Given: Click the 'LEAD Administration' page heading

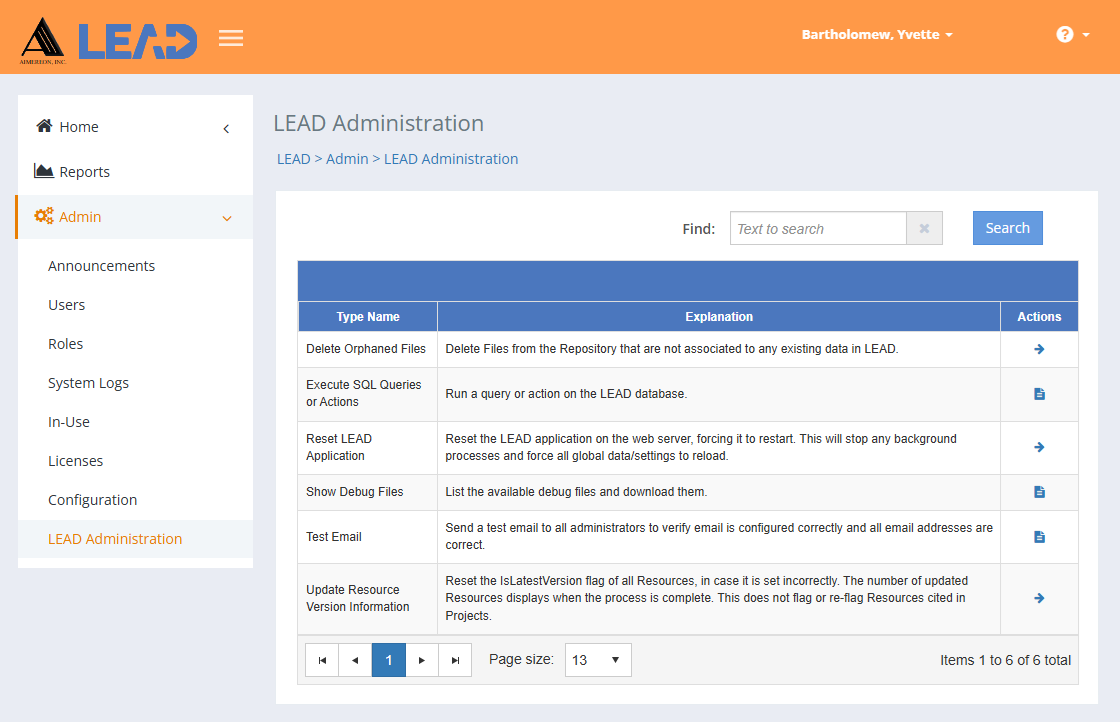Looking at the screenshot, I should [x=379, y=123].
